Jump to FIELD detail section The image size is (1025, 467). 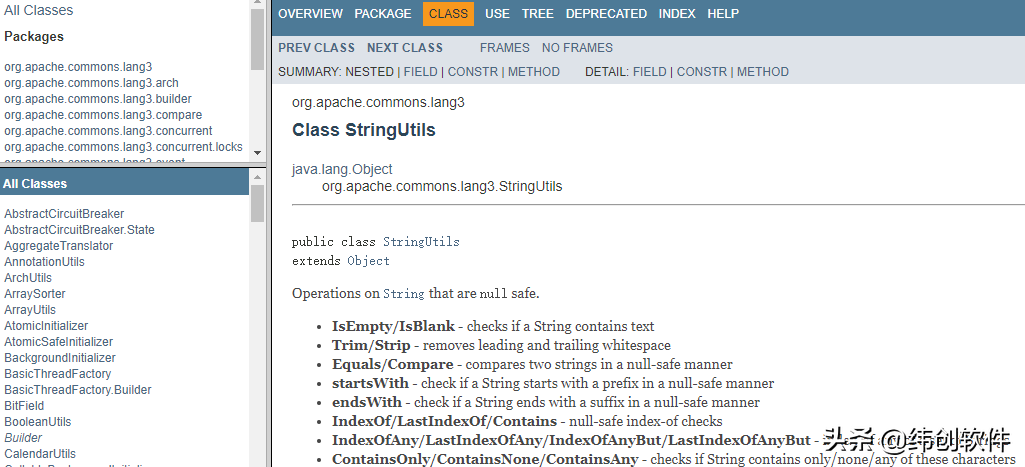point(650,72)
